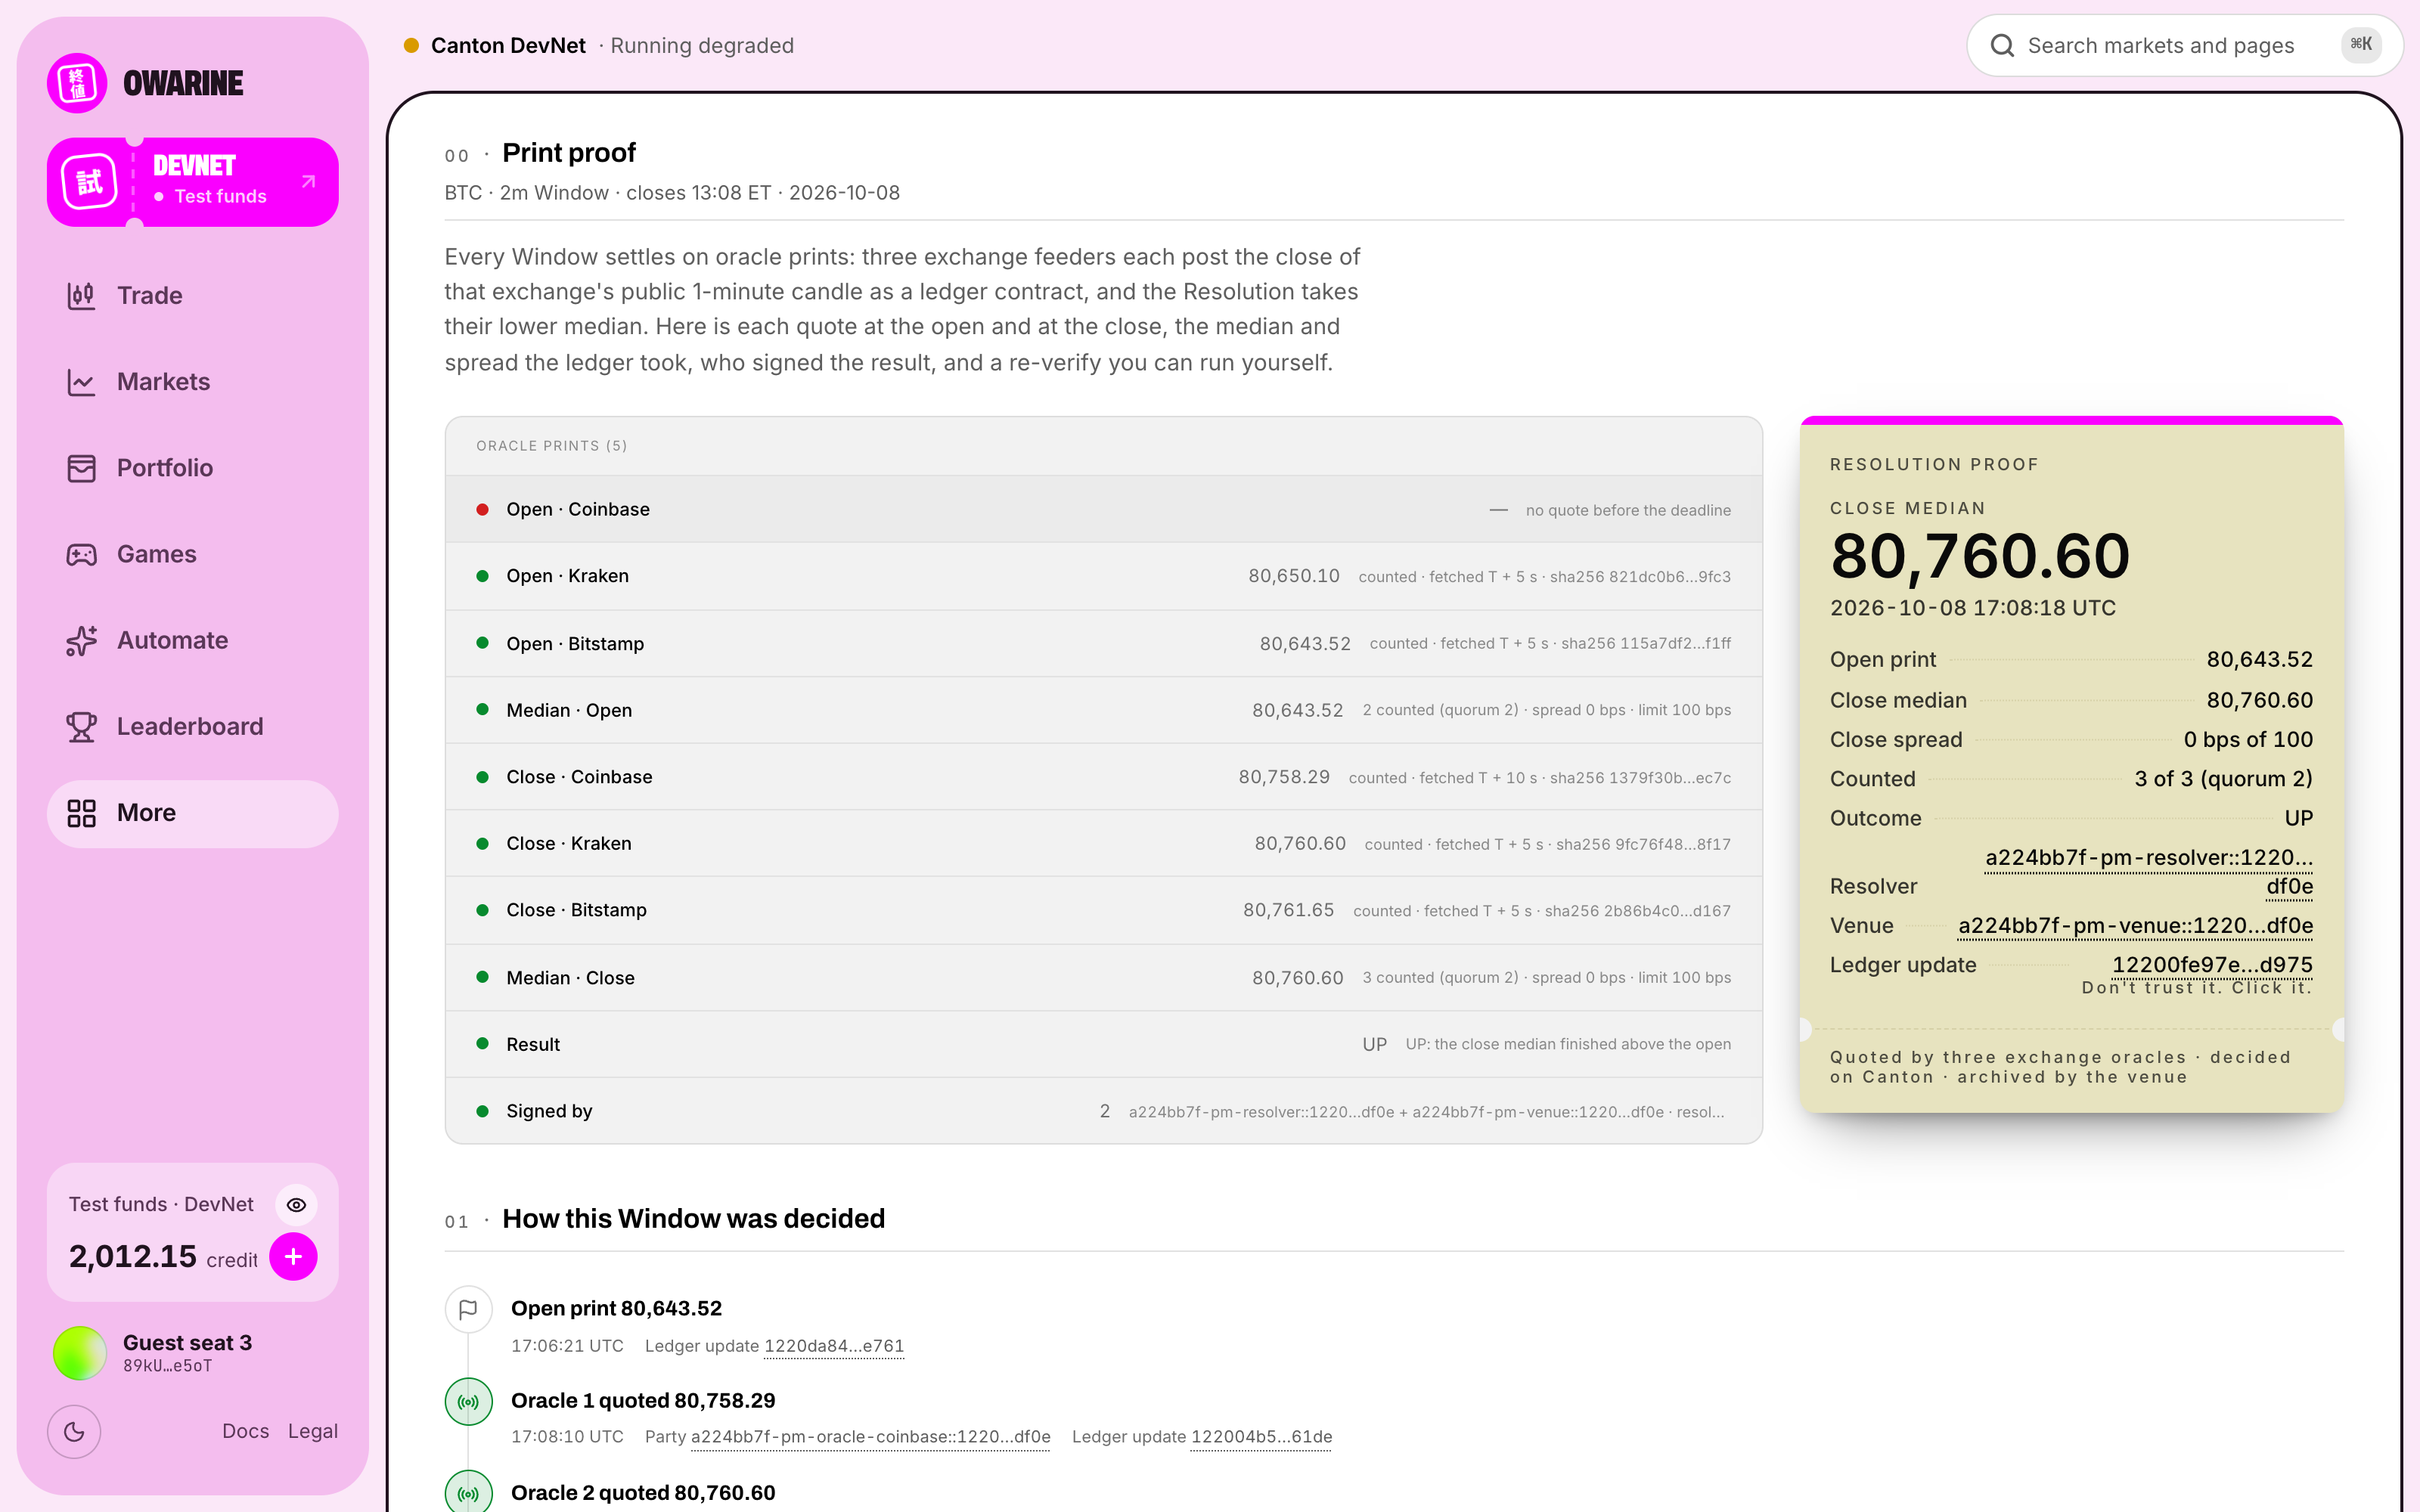Open Ledger update 122004b5...61de link

1261,1437
